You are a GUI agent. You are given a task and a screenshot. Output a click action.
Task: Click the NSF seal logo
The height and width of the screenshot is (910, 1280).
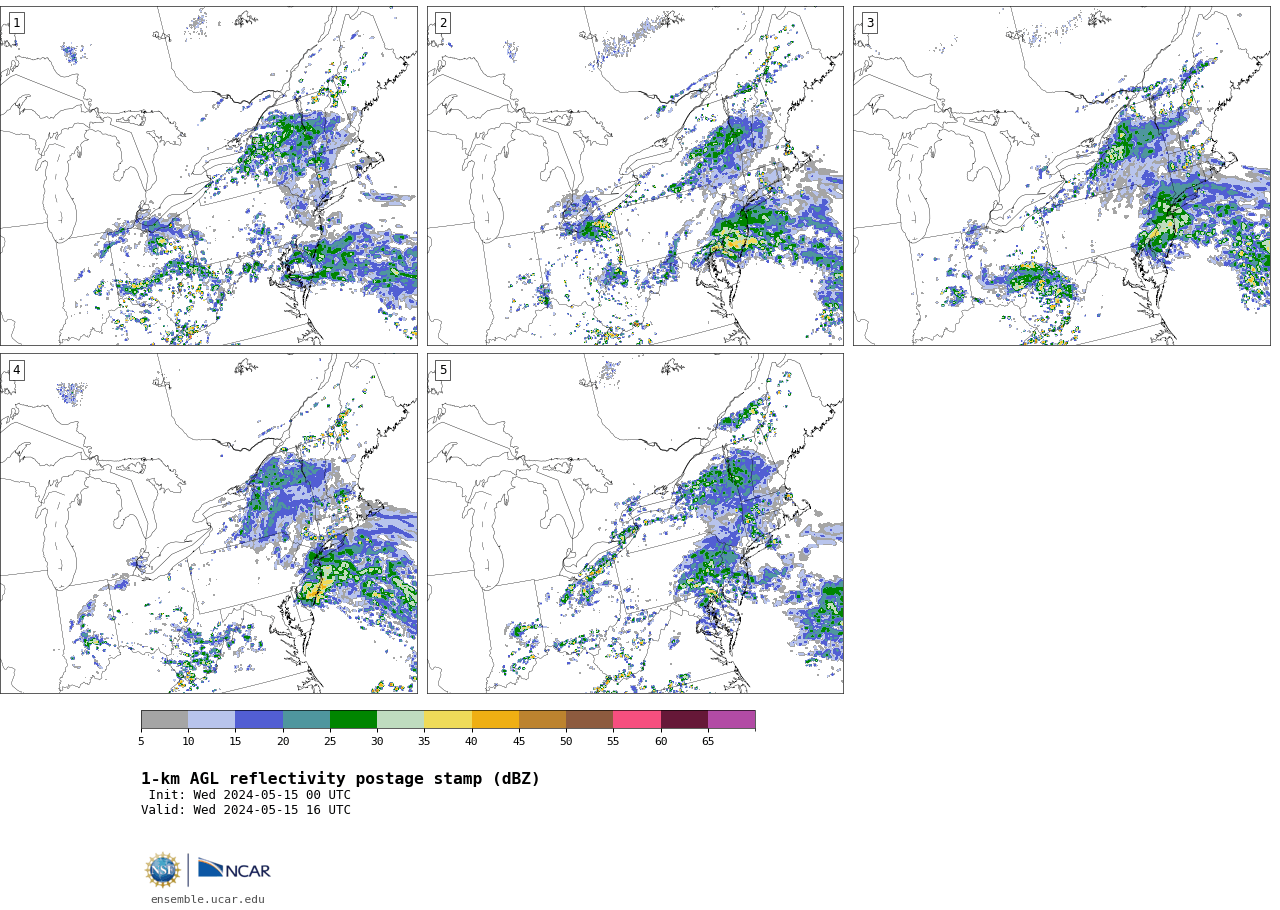pyautogui.click(x=162, y=870)
